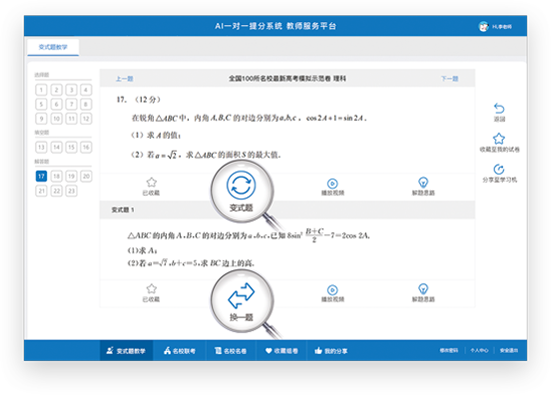
Task: Open 我的分享 thumbs-up item in bottom bar
Action: (331, 350)
